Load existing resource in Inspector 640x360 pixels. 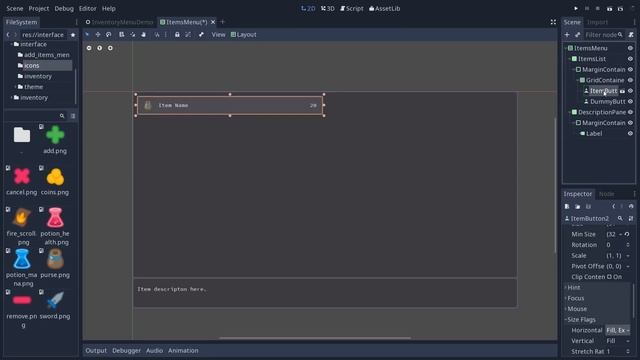click(578, 207)
